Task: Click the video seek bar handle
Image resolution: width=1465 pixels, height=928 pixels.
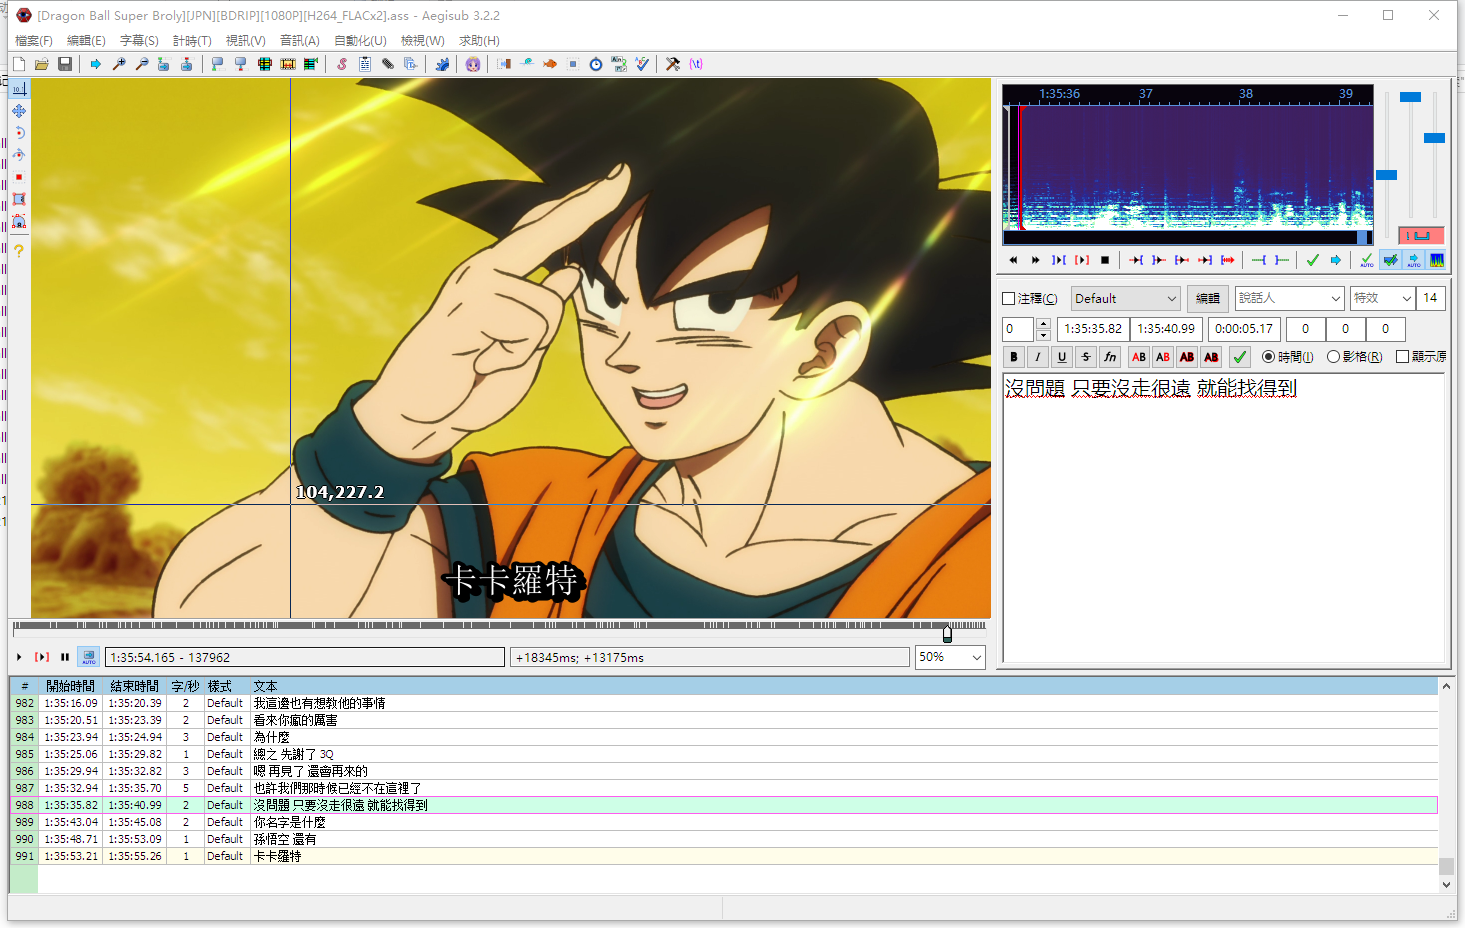Action: click(947, 633)
